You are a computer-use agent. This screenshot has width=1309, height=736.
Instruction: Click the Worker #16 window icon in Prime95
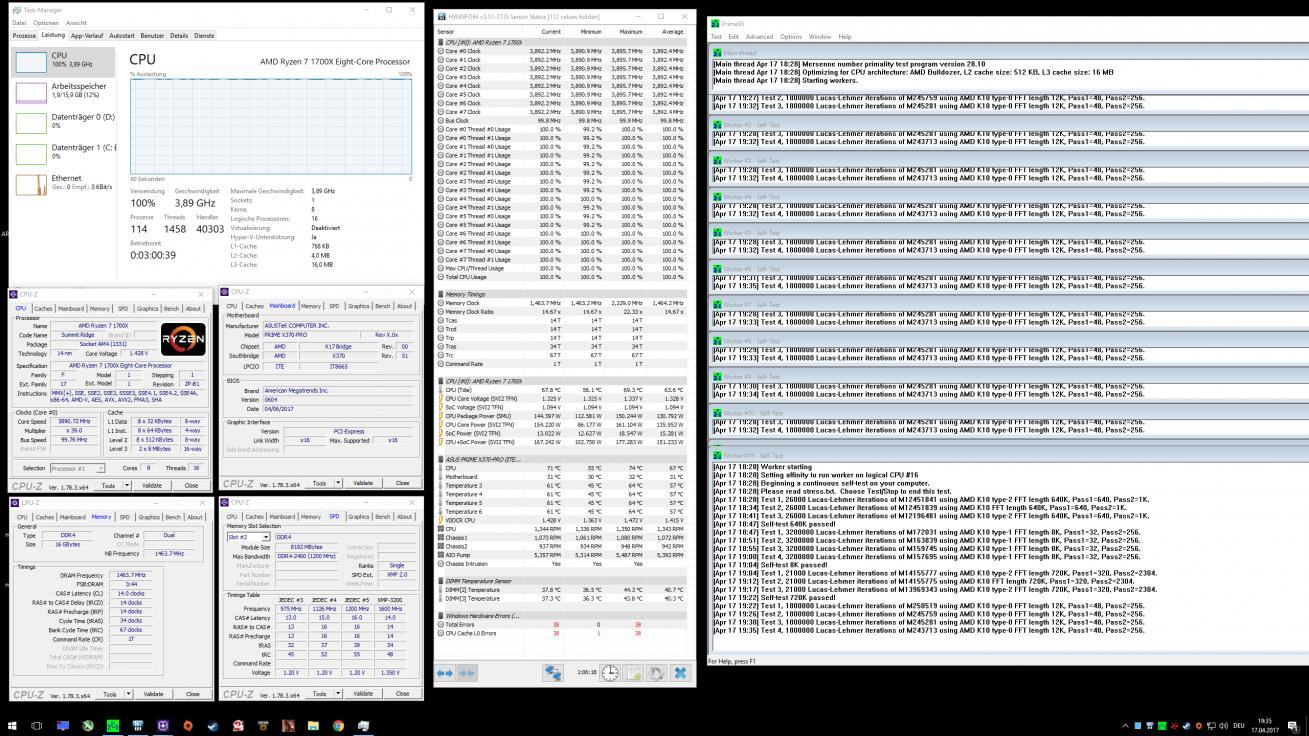pos(717,456)
